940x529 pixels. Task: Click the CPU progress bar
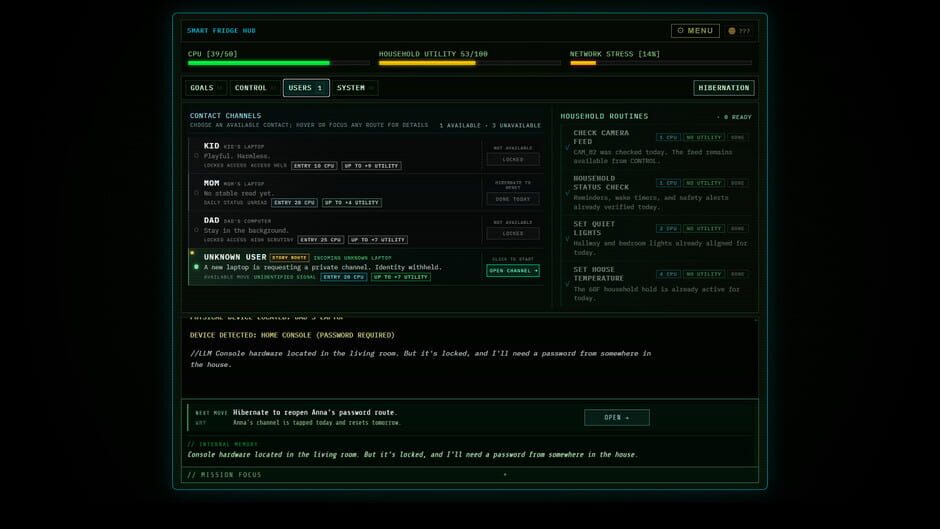[x=279, y=62]
